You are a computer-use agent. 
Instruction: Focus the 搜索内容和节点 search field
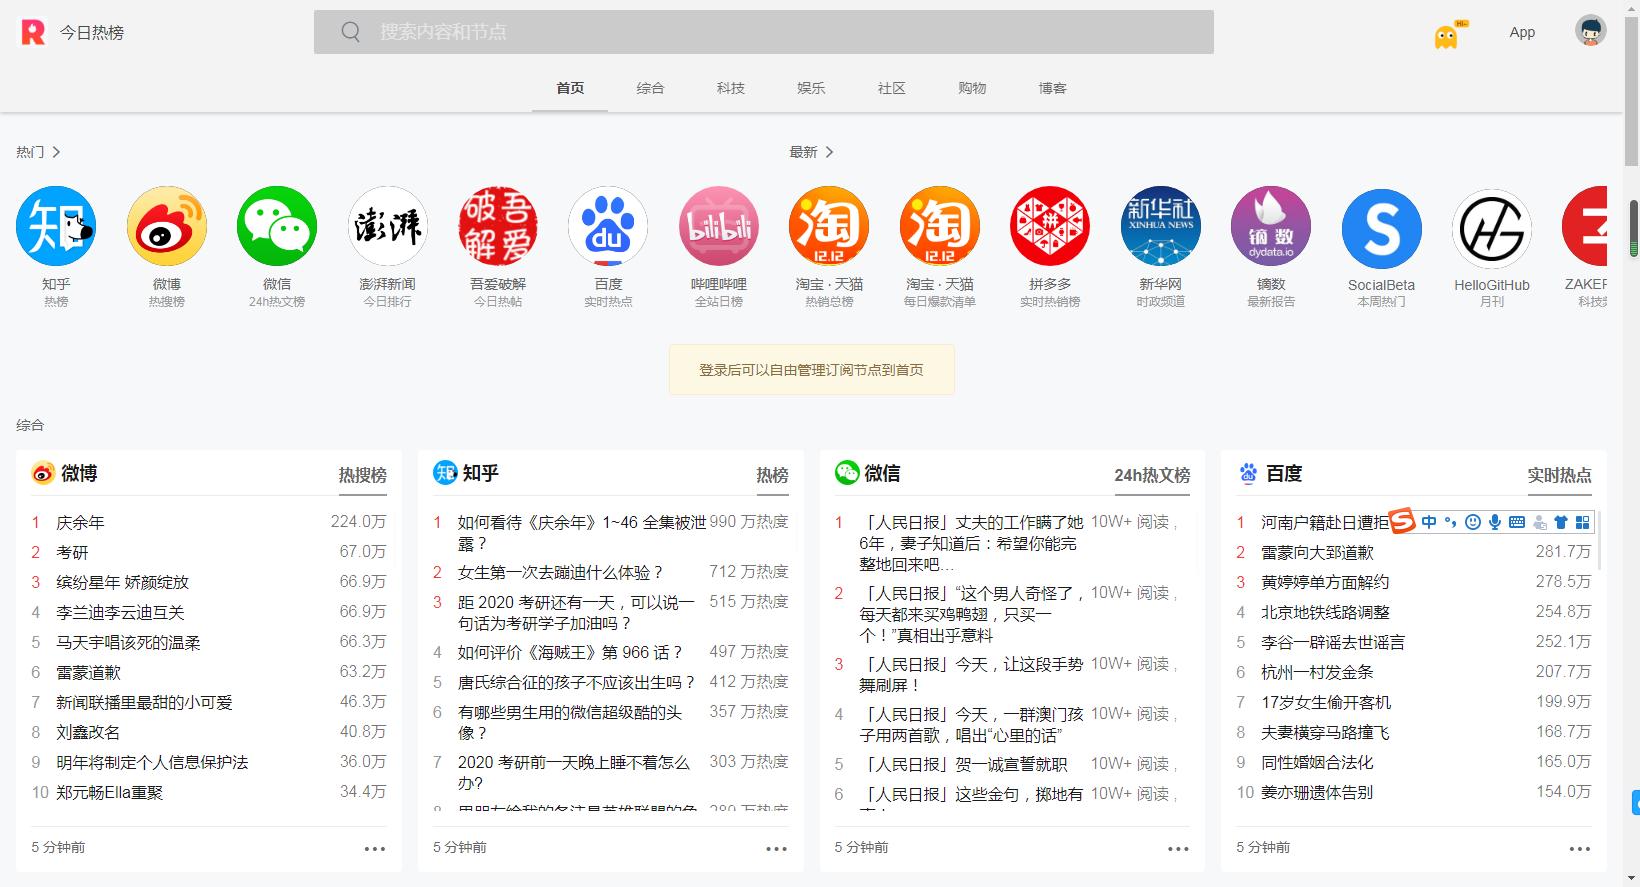(x=764, y=32)
